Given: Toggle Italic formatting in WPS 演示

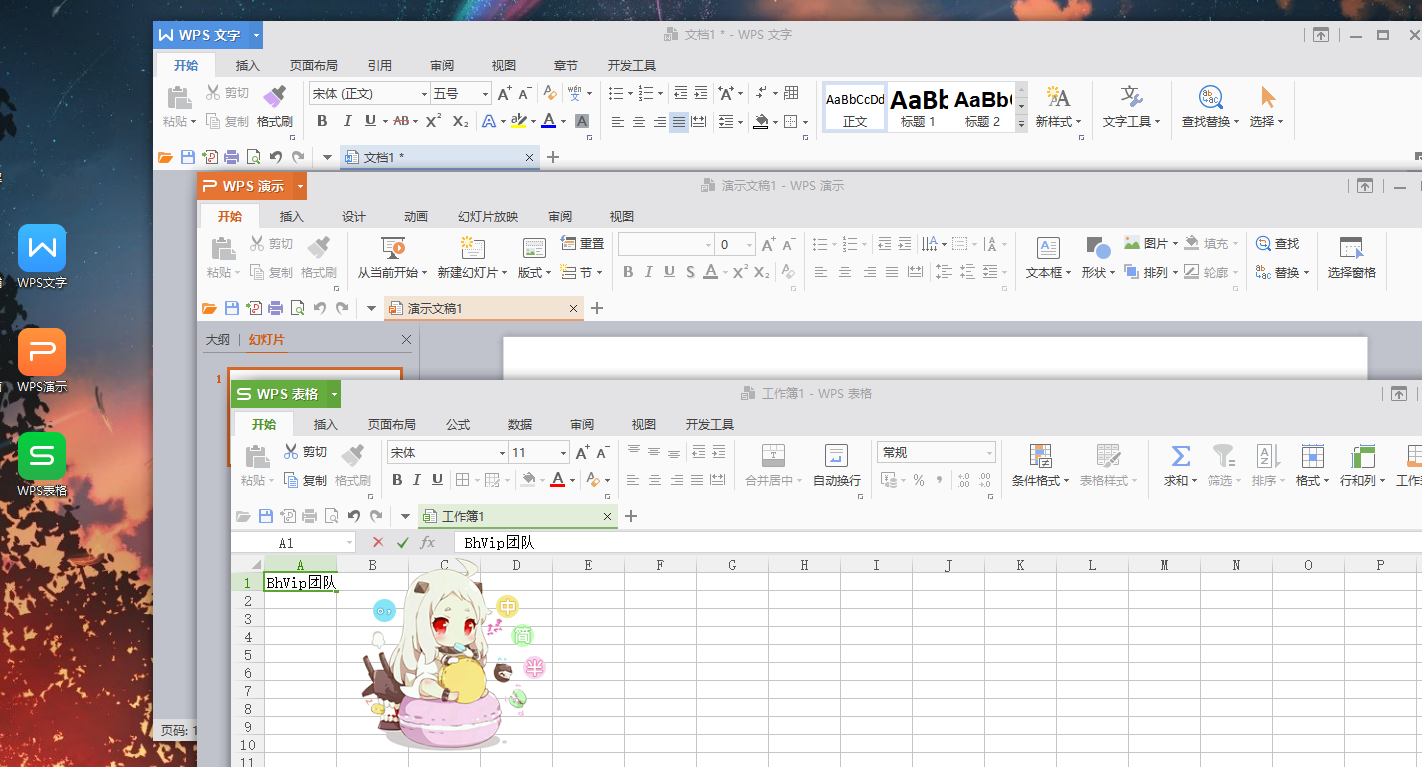Looking at the screenshot, I should [x=647, y=271].
